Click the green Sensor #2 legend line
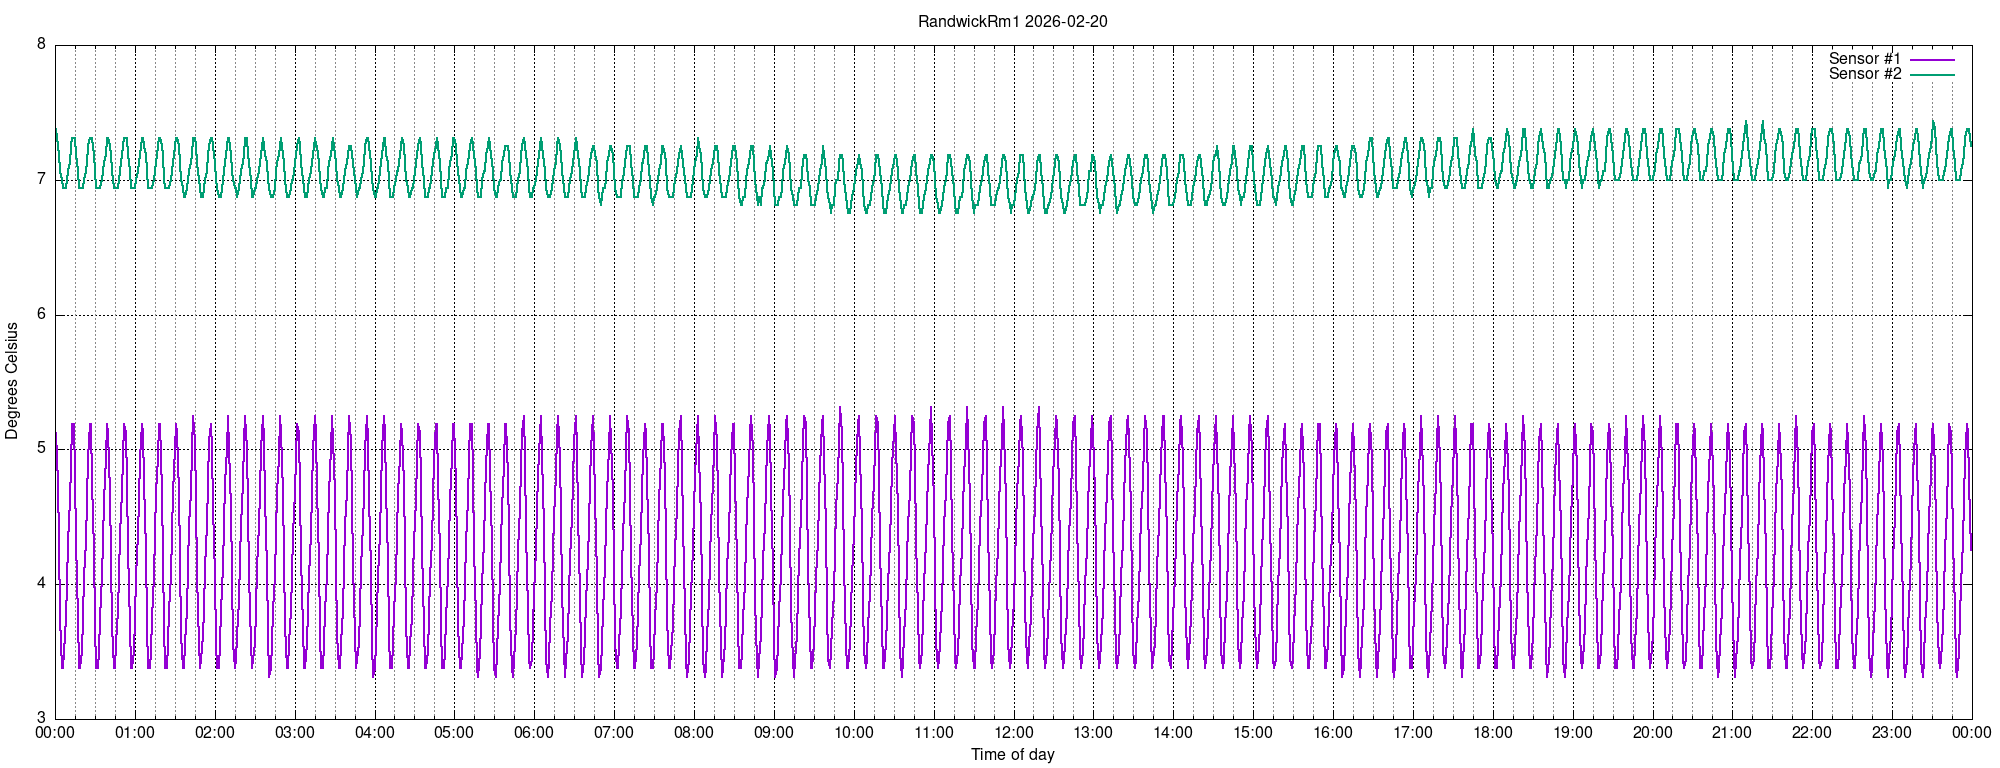The height and width of the screenshot is (768, 2000). tap(1932, 75)
